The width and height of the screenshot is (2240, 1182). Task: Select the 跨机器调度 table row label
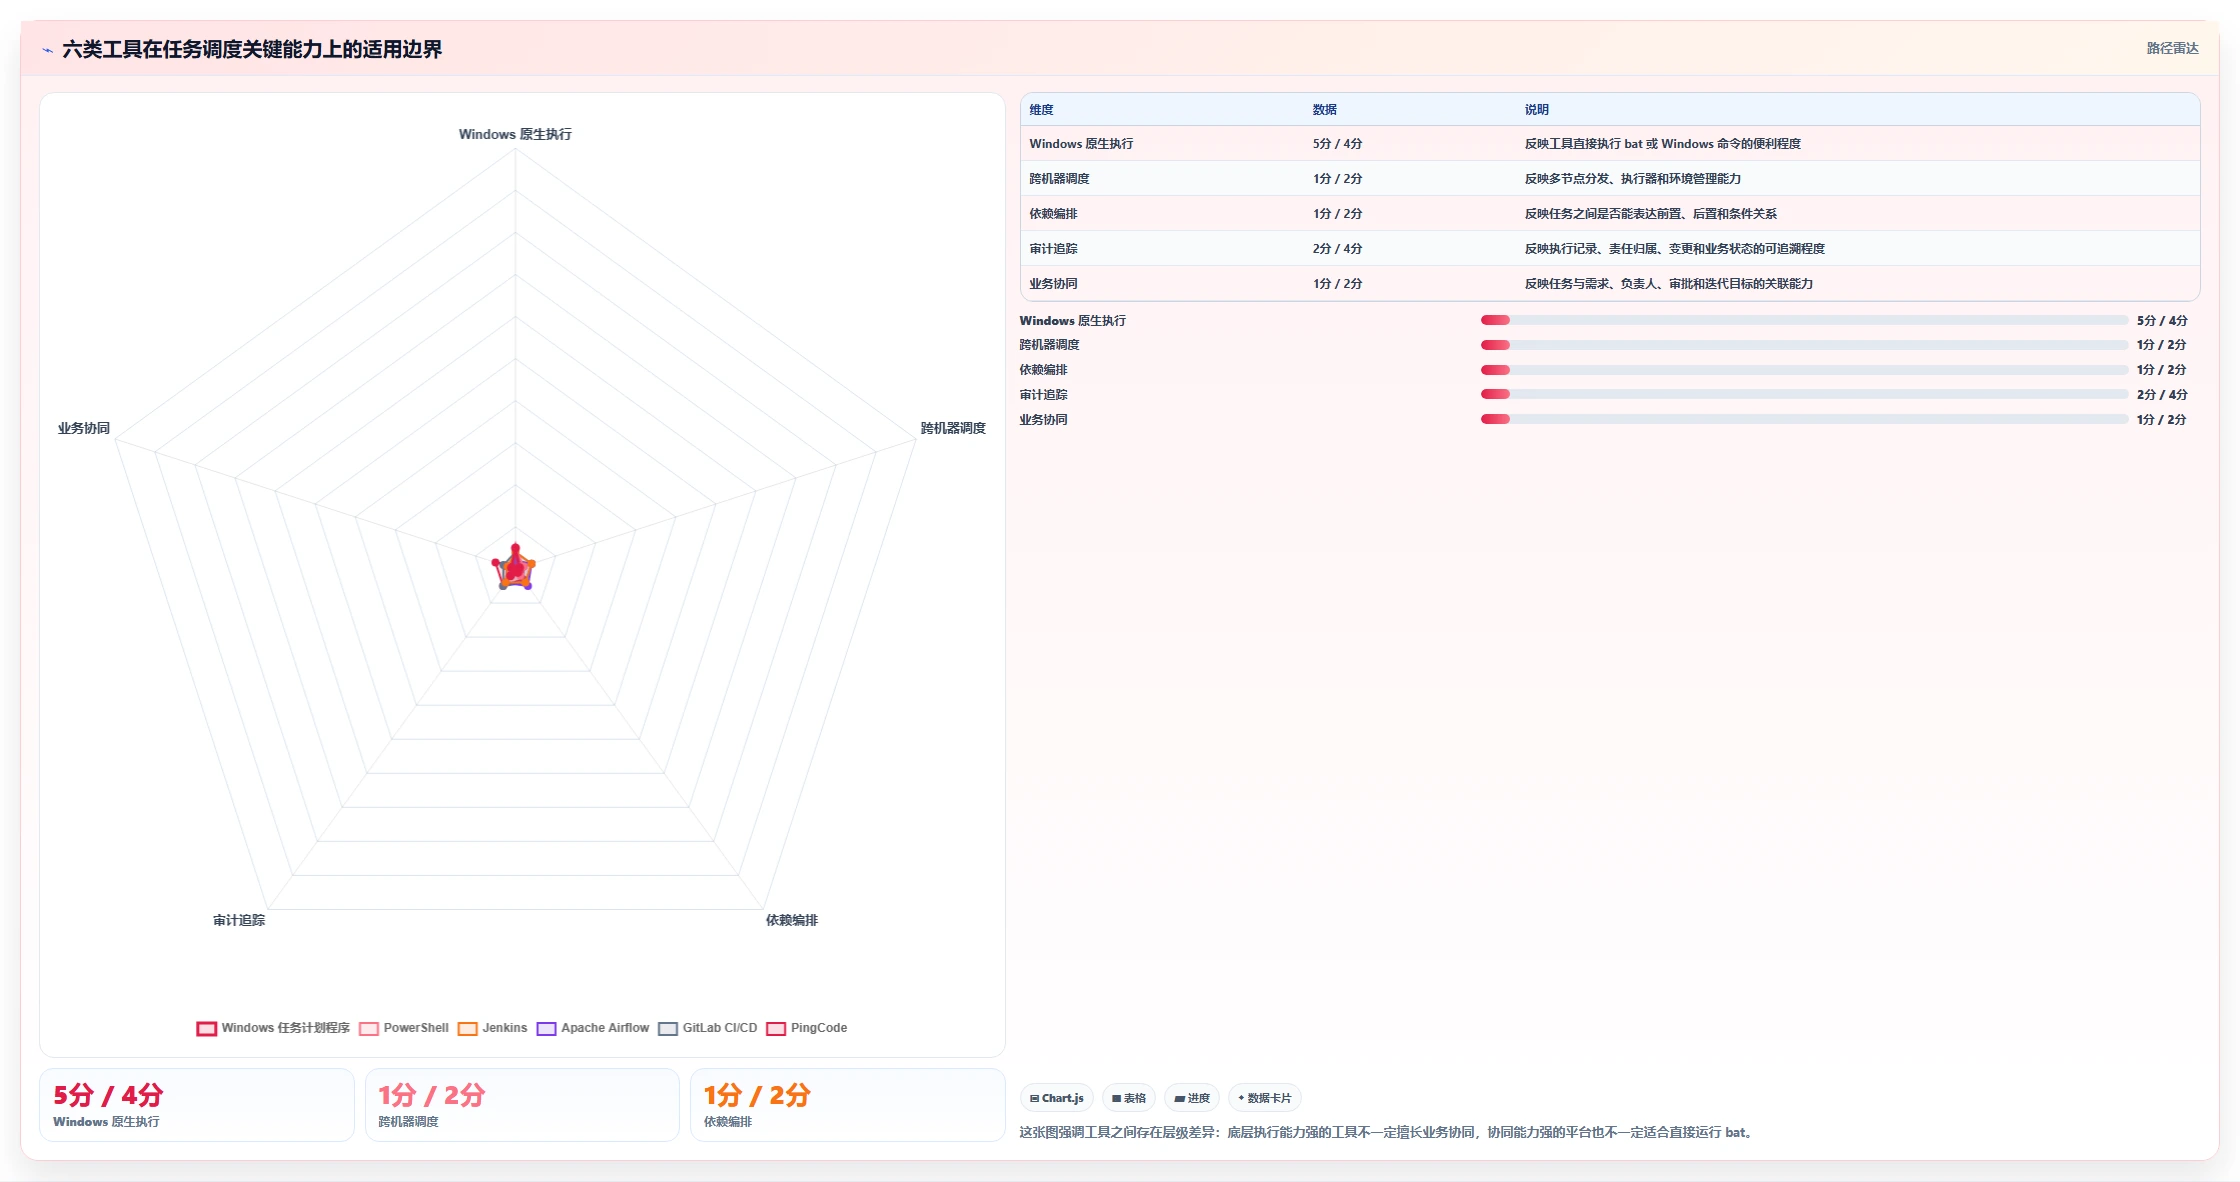[x=1059, y=179]
